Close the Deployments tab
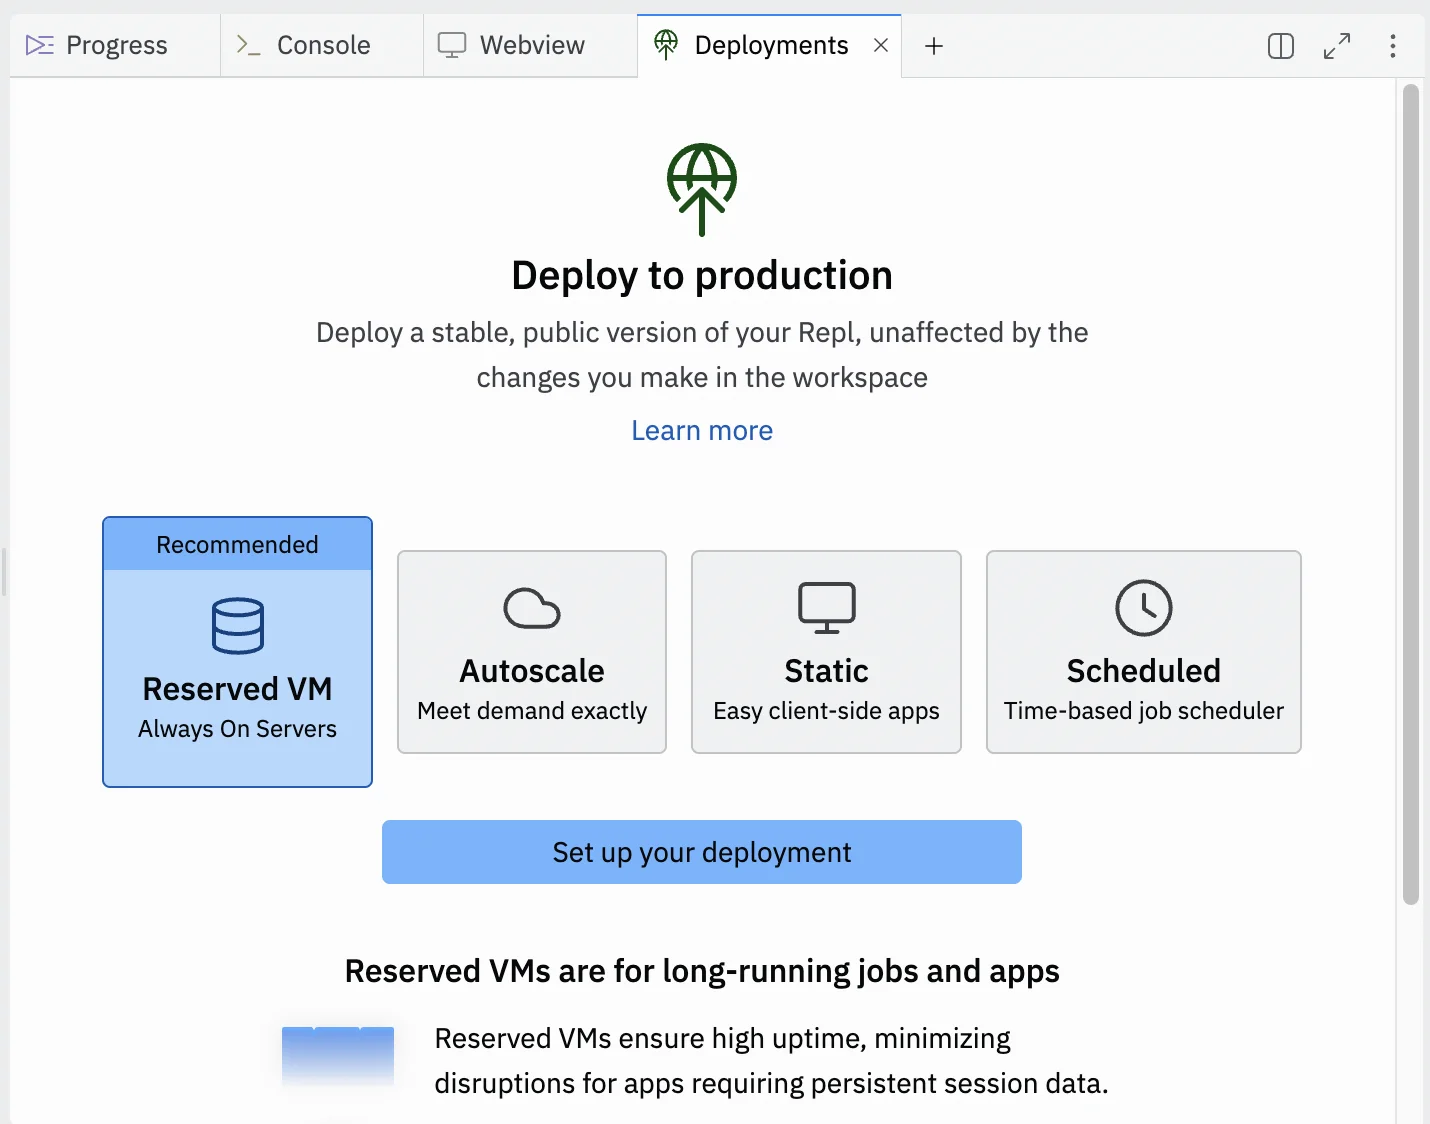Screen dimensions: 1430x1124 click(x=881, y=46)
